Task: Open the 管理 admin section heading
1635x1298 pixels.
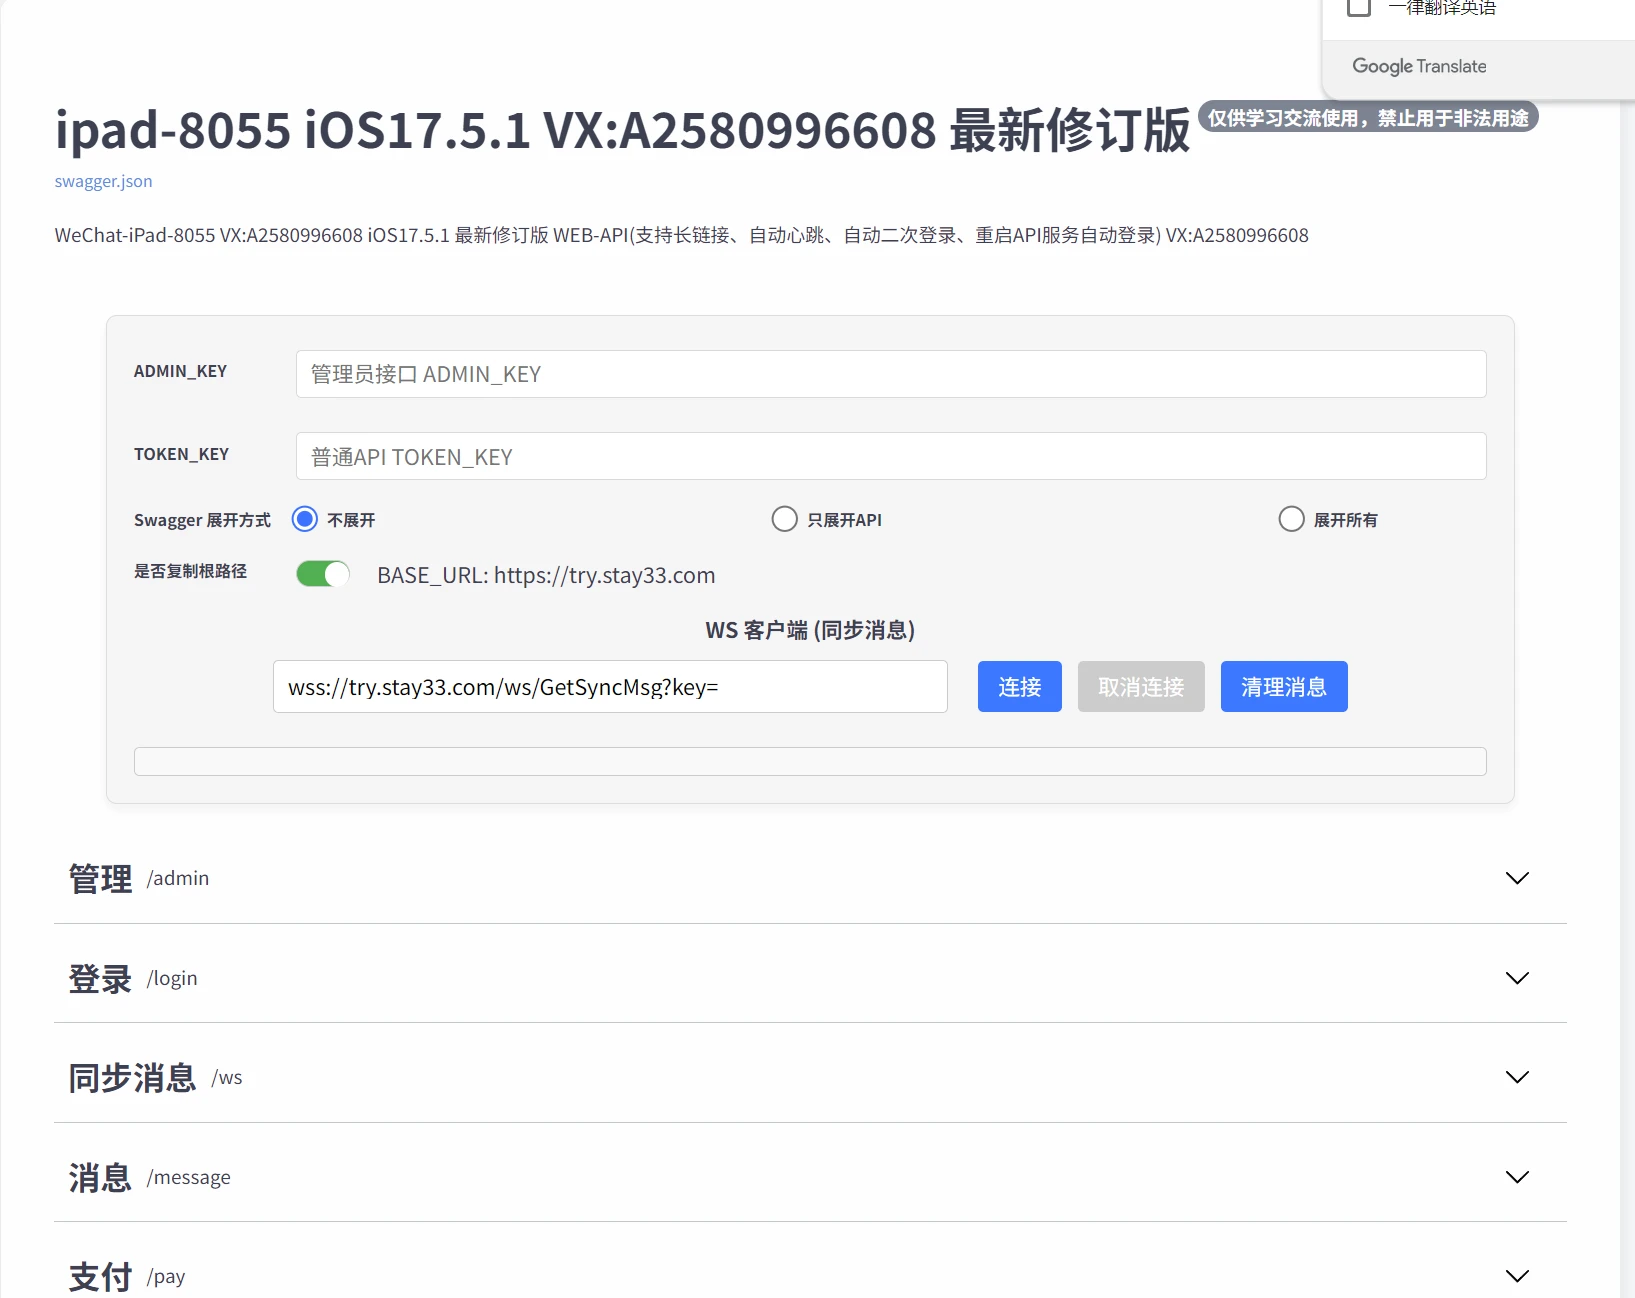Action: tap(100, 878)
